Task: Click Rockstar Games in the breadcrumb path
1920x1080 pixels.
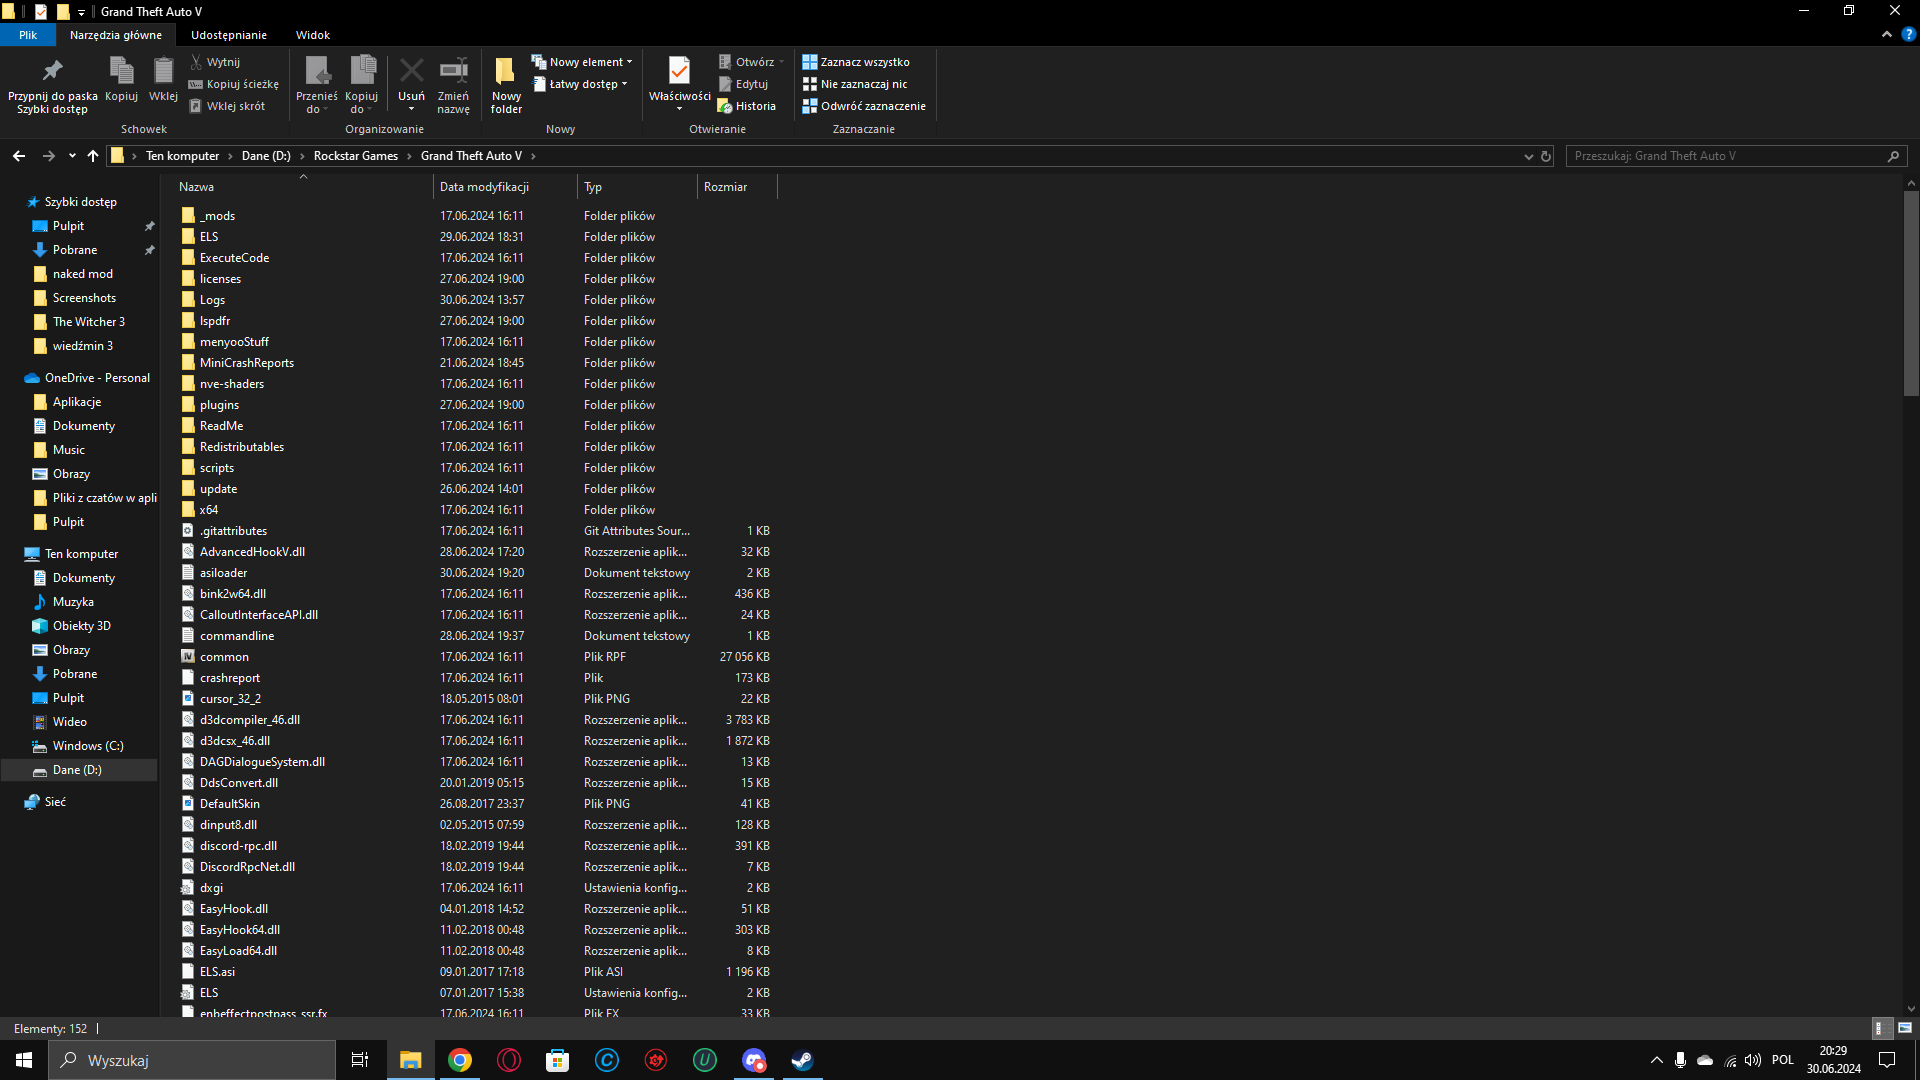Action: 355,156
